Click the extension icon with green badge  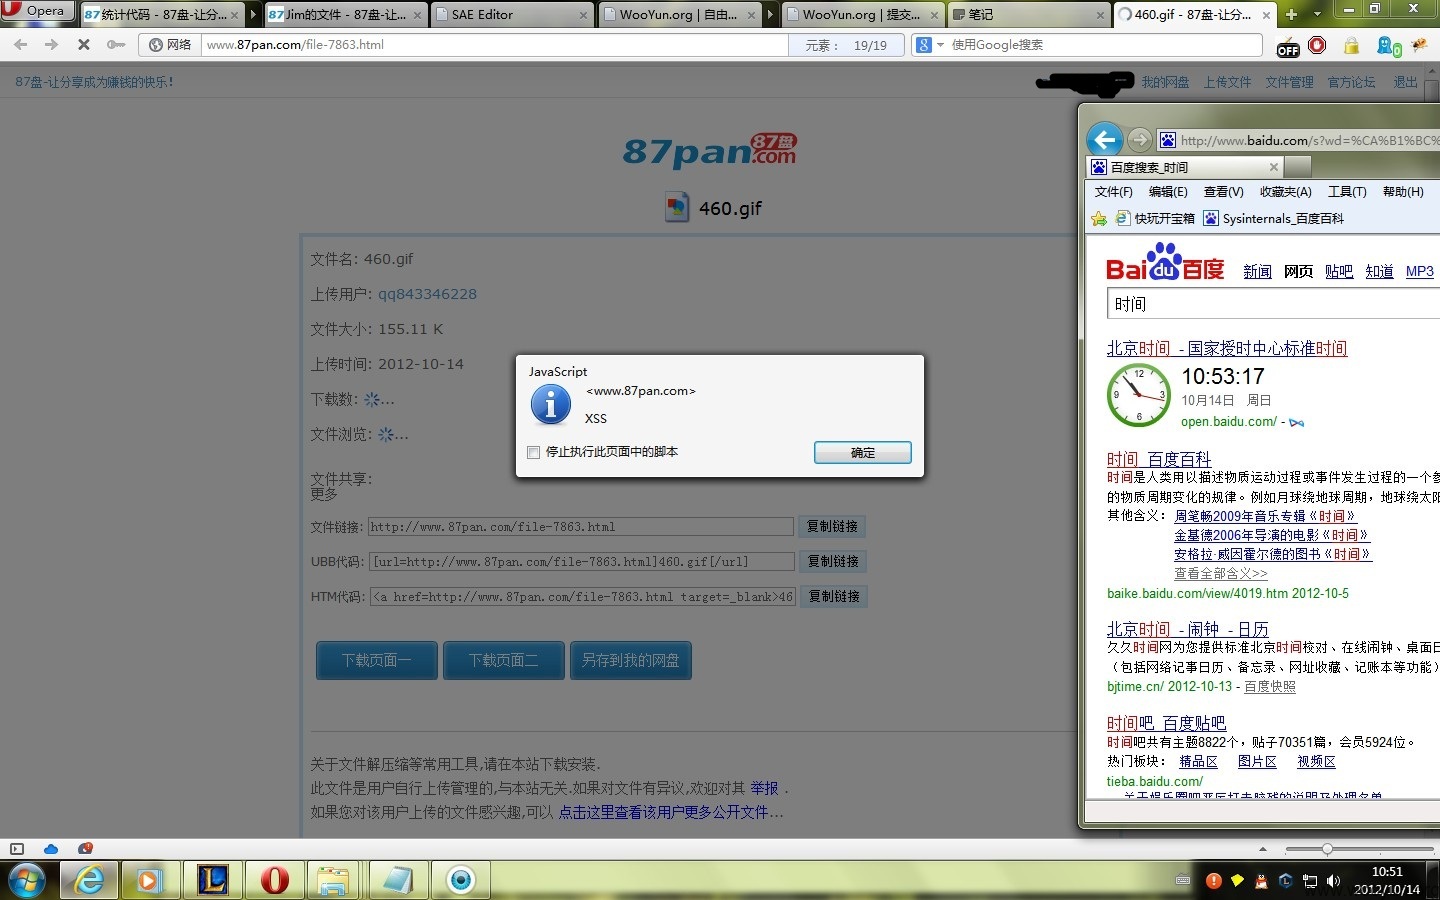[x=1389, y=46]
